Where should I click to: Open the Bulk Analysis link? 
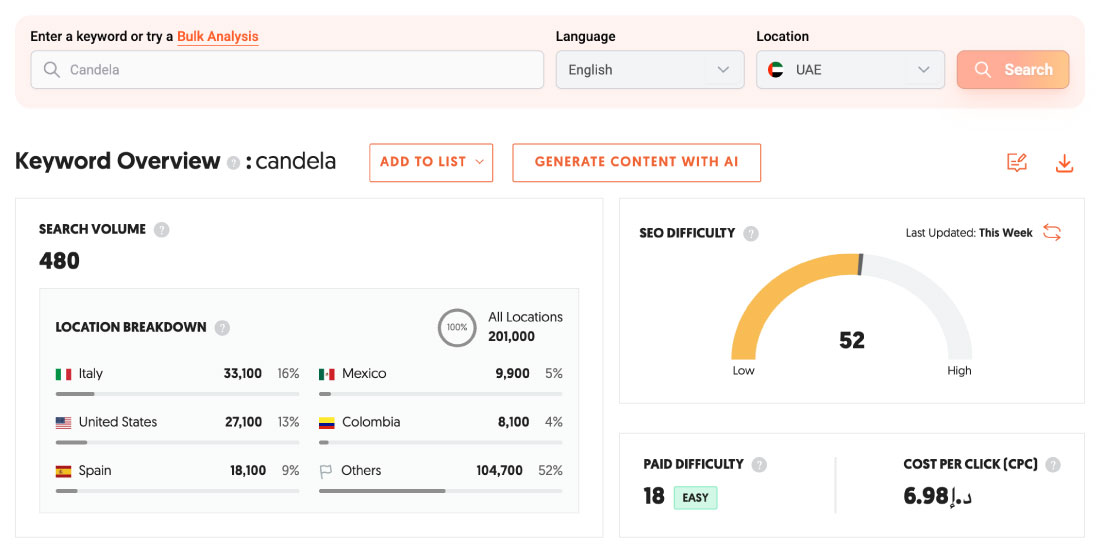pos(218,37)
